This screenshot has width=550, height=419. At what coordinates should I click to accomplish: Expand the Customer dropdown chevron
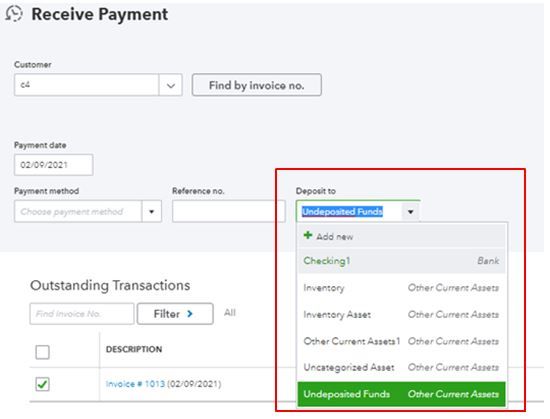[x=170, y=85]
